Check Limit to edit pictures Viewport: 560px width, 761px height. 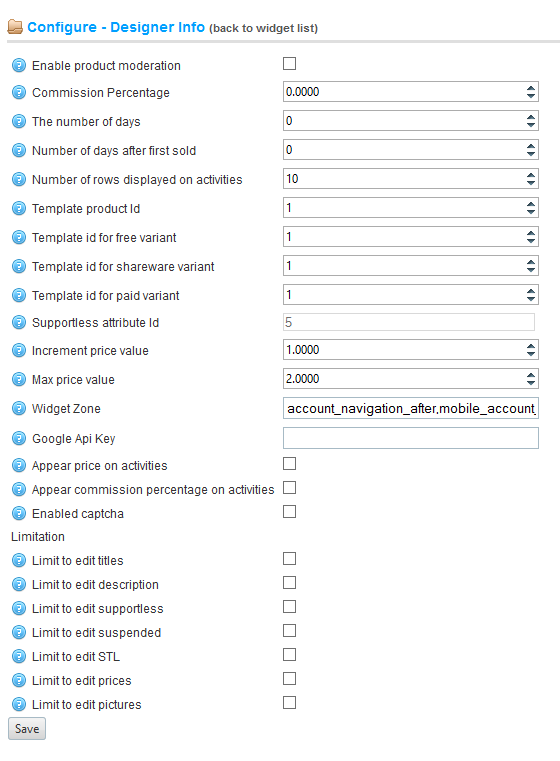290,703
